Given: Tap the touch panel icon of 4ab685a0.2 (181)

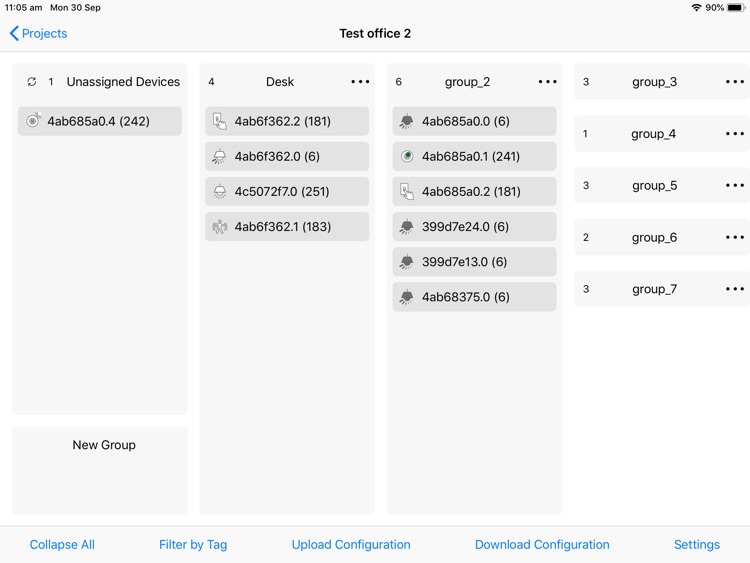Looking at the screenshot, I should coord(407,191).
